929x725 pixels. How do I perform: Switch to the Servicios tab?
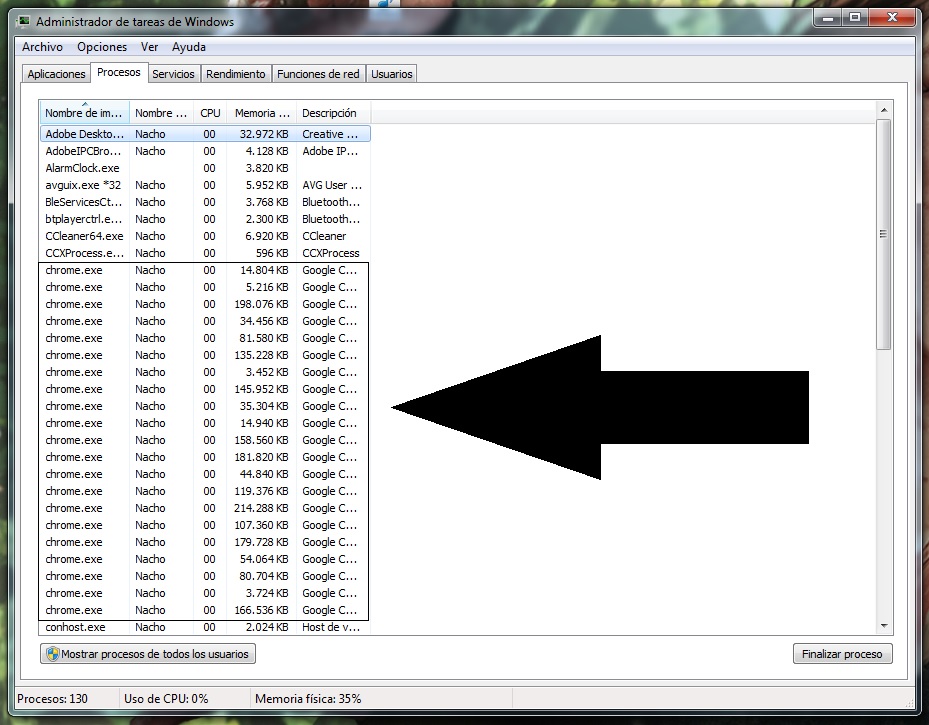tap(173, 74)
